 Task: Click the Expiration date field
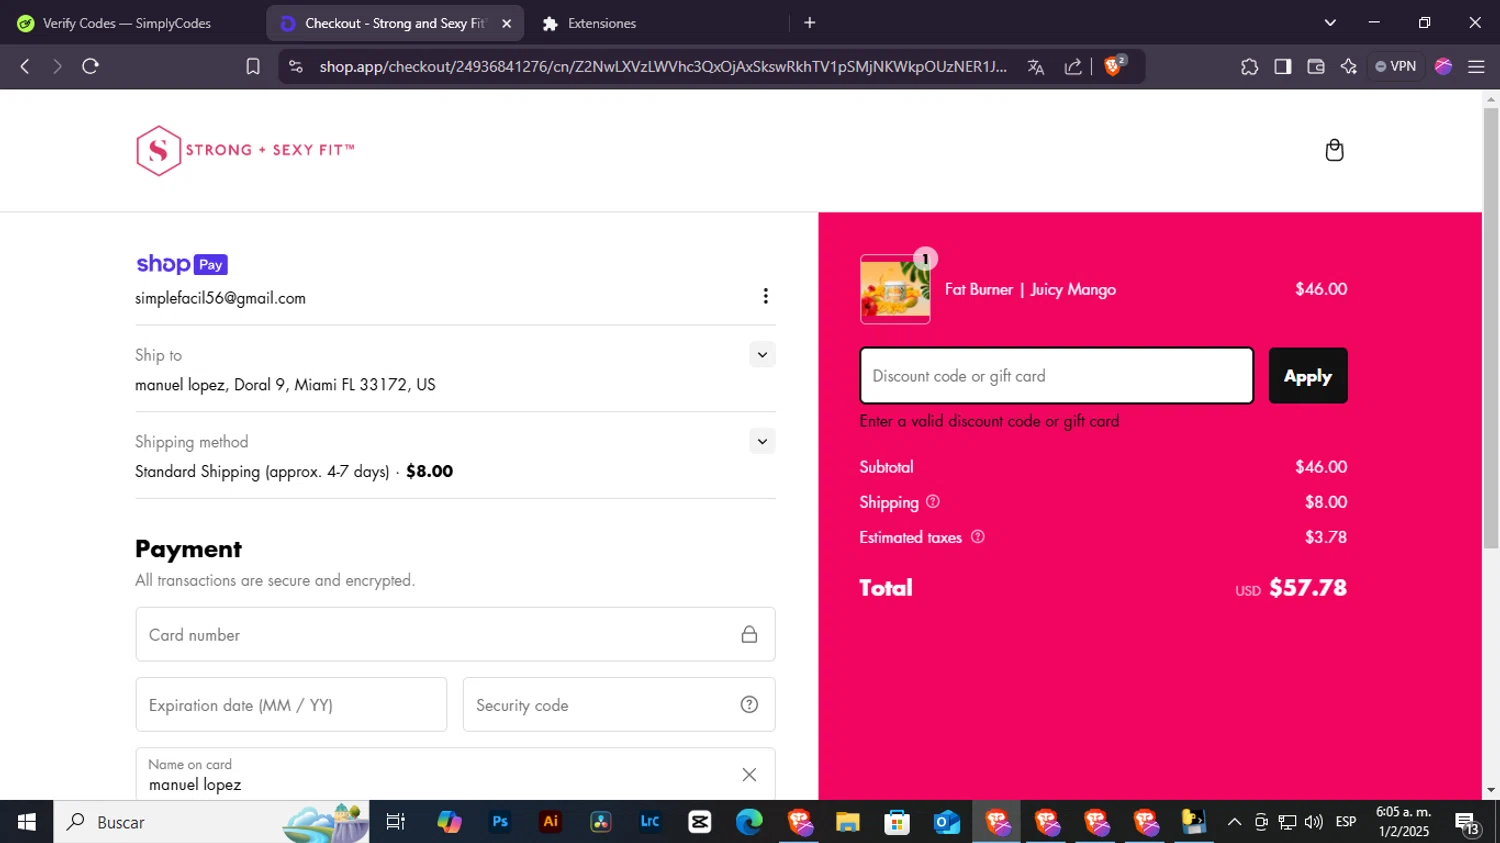(x=291, y=705)
